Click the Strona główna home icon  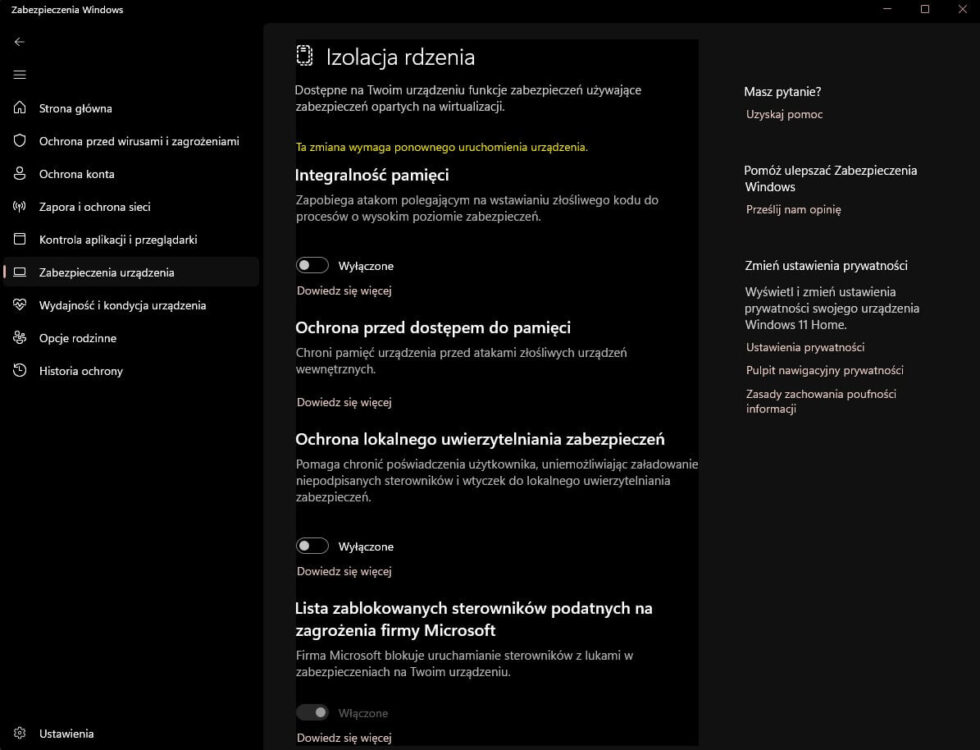19,108
